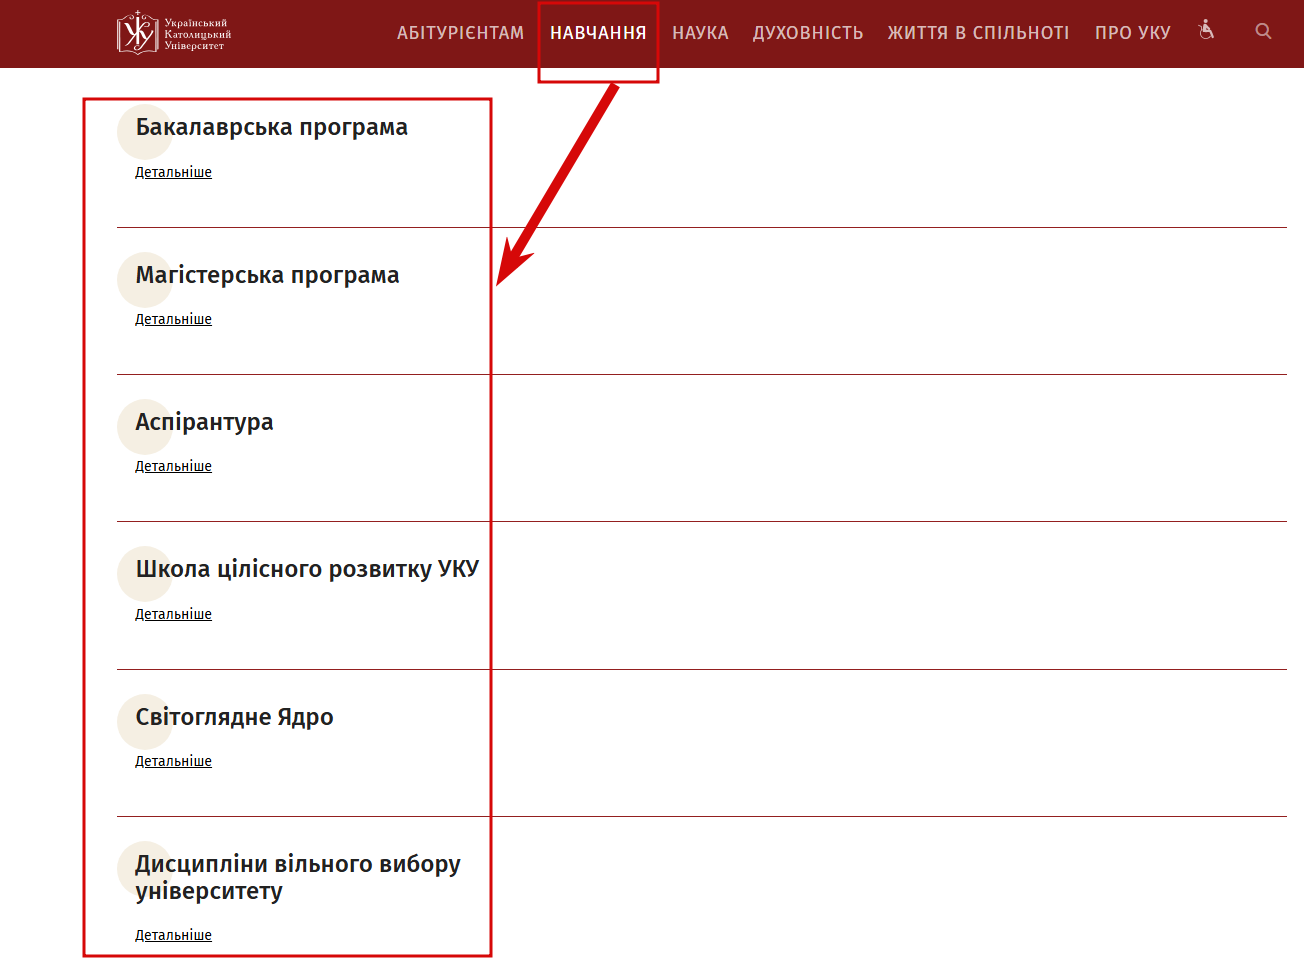Click the Бакалаврська програма heading
This screenshot has height=960, width=1304.
click(x=272, y=128)
